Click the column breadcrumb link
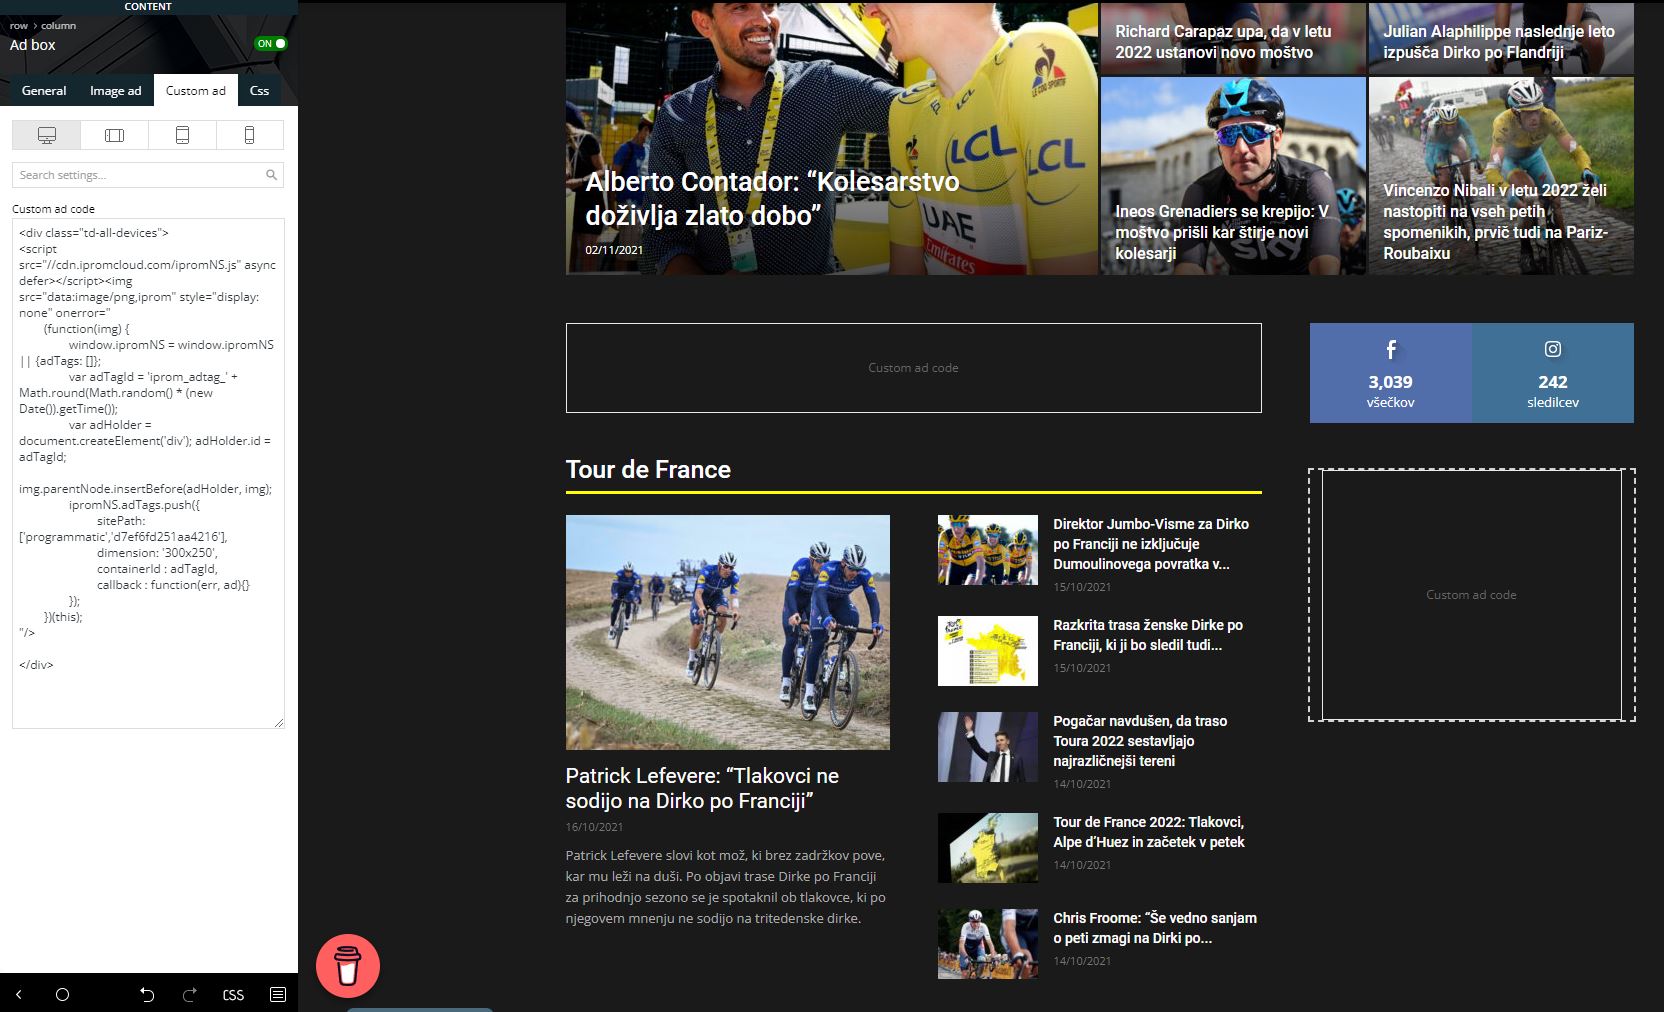Screen dimensions: 1664x1012 58,26
